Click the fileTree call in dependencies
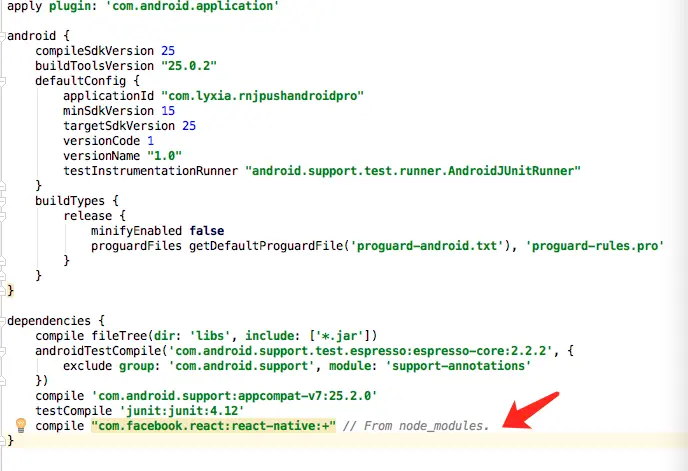Viewport: 688px width, 471px height. [119, 336]
